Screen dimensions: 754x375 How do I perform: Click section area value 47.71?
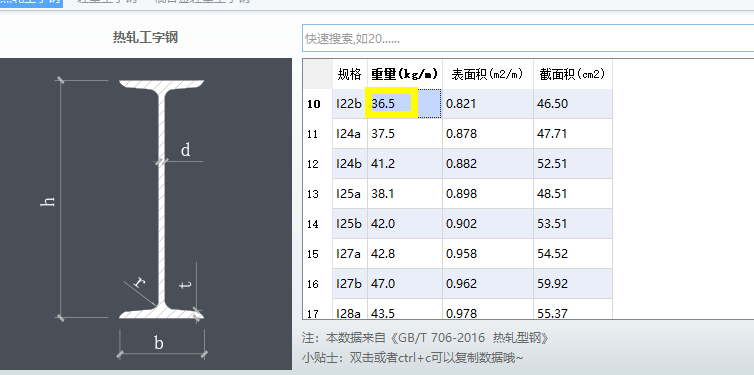(573, 134)
